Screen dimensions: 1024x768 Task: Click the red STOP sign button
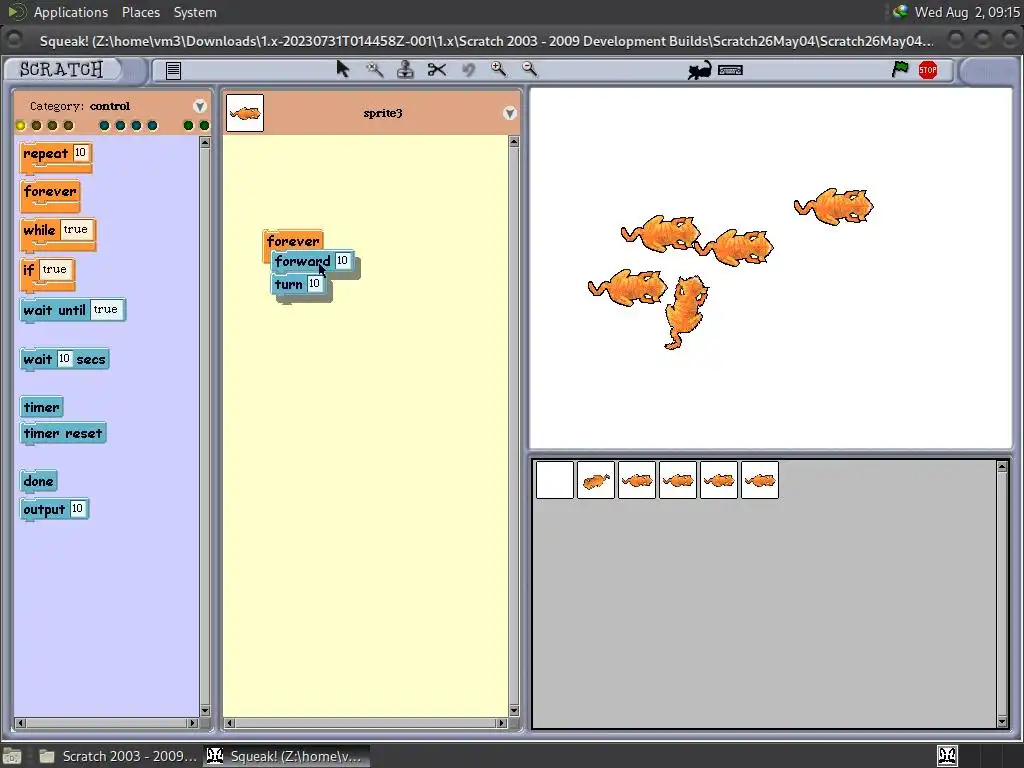(928, 70)
